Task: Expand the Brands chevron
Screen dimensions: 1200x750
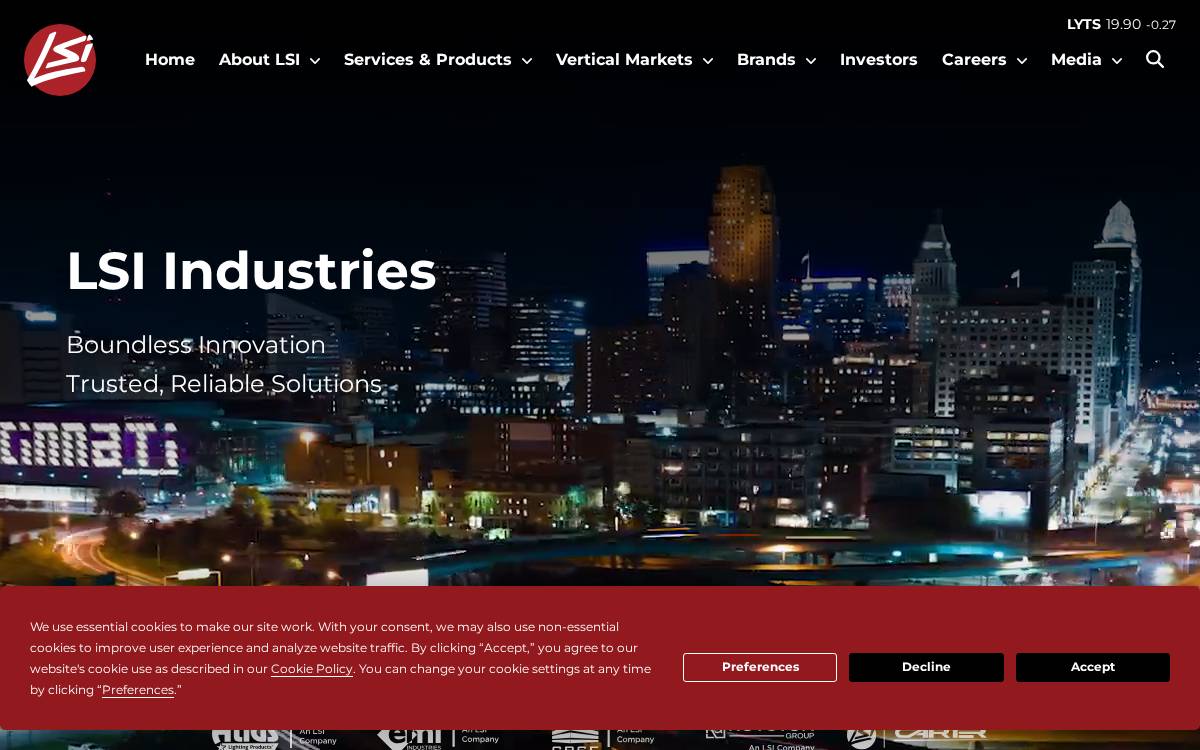Action: click(x=811, y=61)
